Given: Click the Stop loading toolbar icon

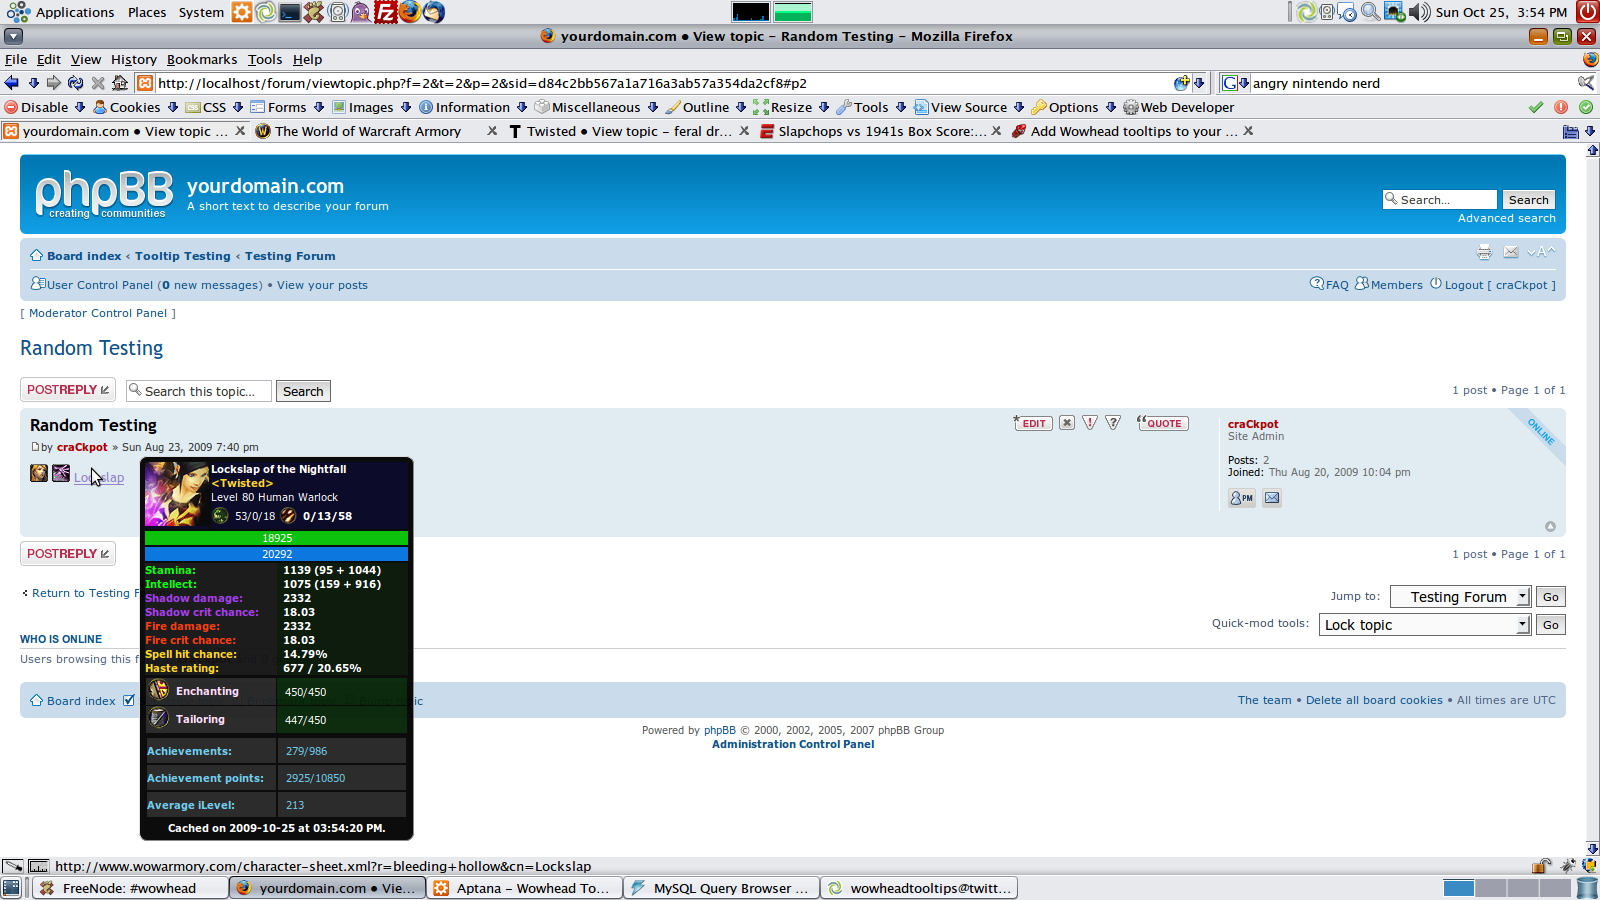Looking at the screenshot, I should coord(98,83).
